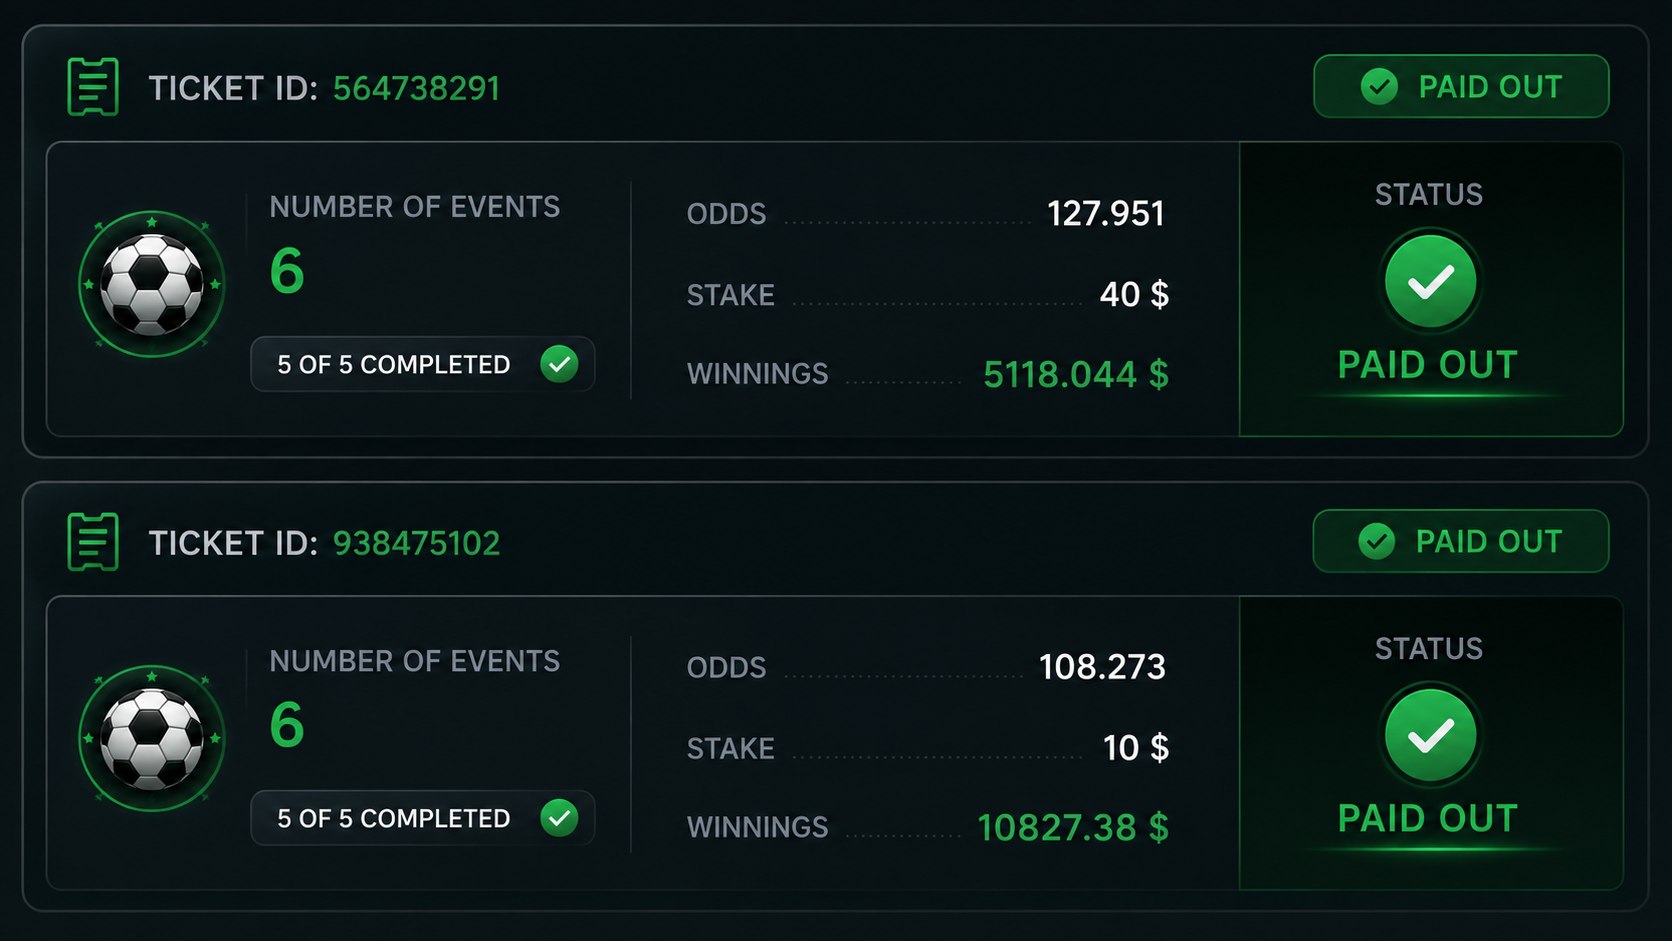Open ticket ID 564738291 link
This screenshot has width=1672, height=941.
coord(416,88)
